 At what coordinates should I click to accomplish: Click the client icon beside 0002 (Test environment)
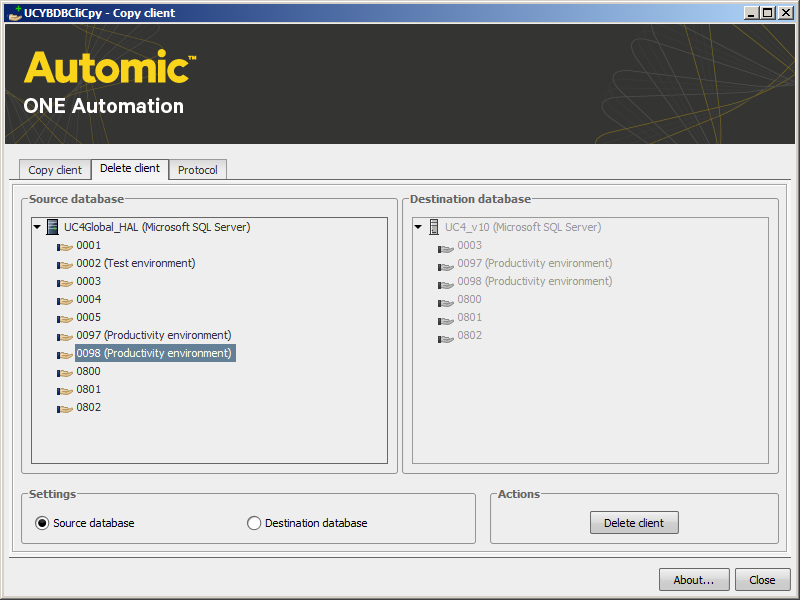tap(65, 265)
